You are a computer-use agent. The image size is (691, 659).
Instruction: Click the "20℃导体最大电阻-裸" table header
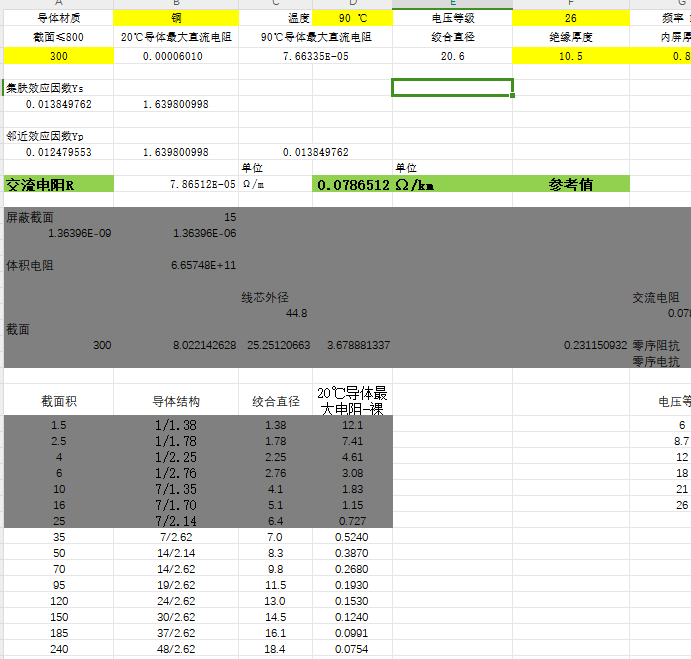tap(352, 400)
